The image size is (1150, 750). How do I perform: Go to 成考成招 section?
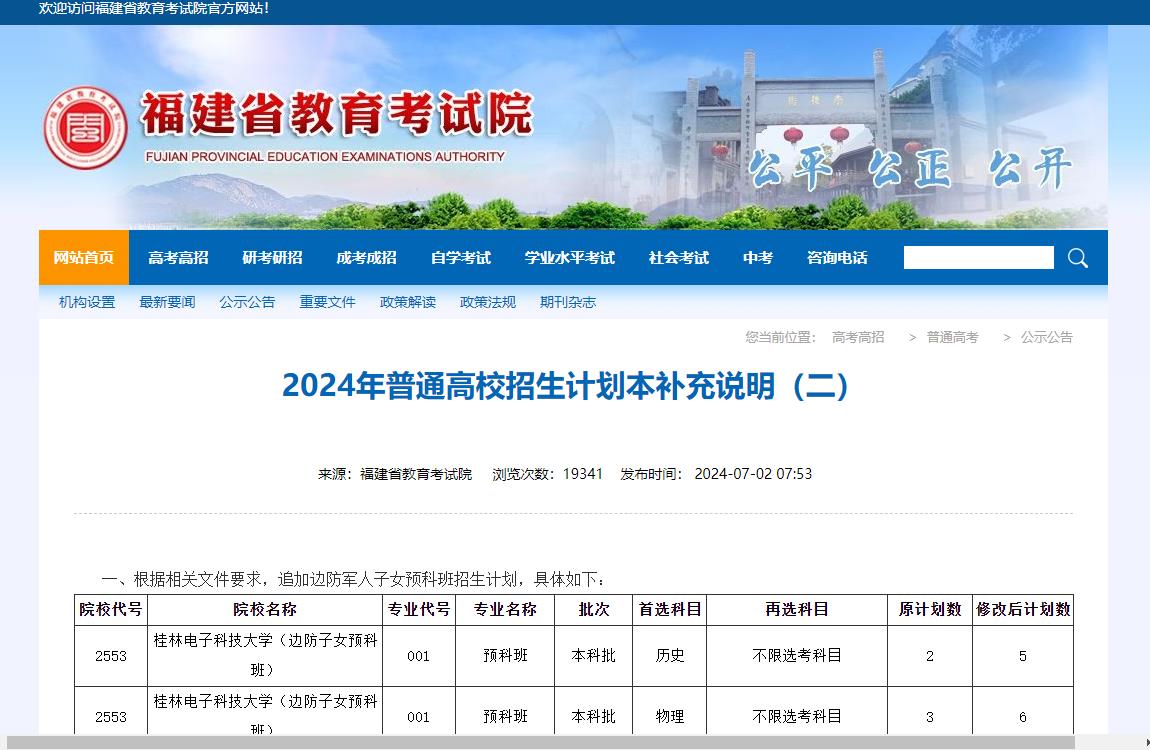coord(366,258)
